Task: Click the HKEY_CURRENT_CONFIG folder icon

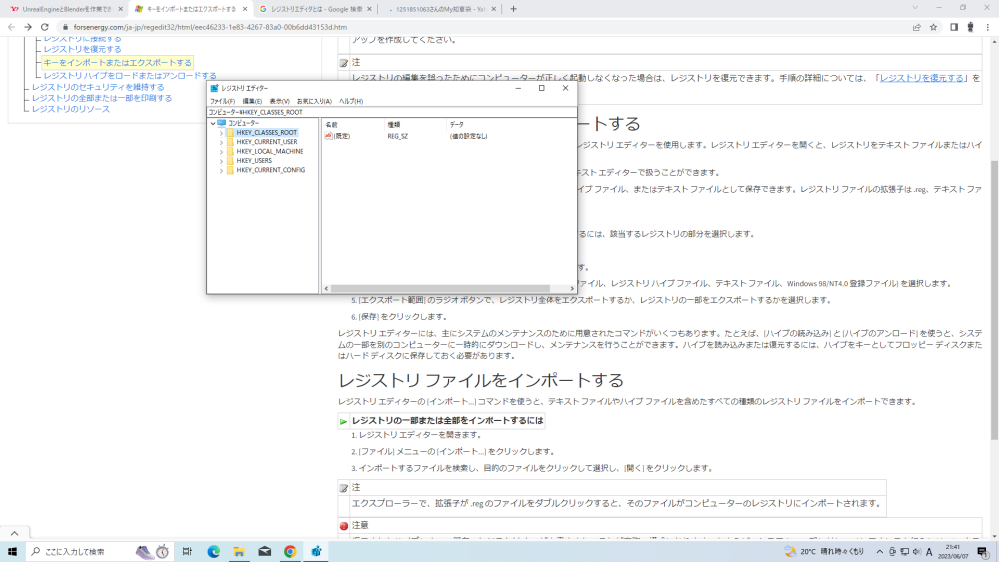Action: pos(230,170)
